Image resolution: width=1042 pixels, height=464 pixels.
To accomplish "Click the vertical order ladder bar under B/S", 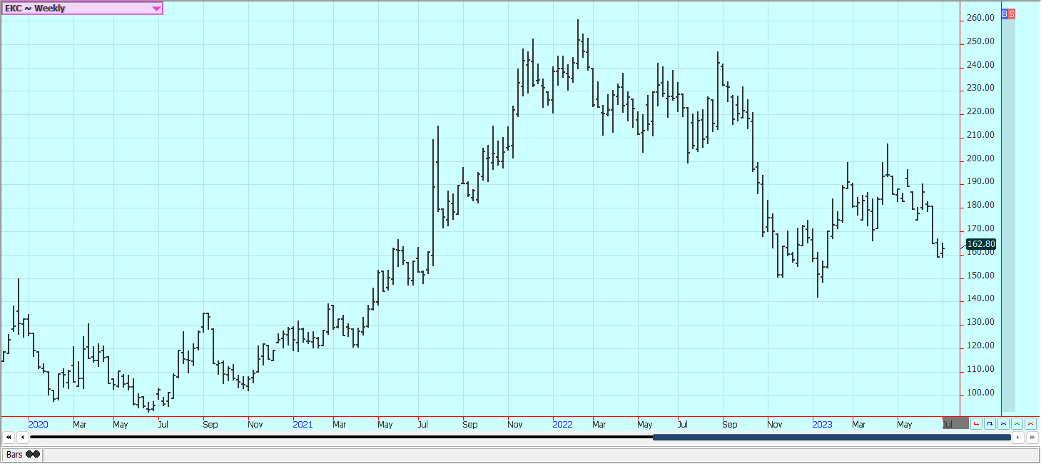I will coord(1009,215).
